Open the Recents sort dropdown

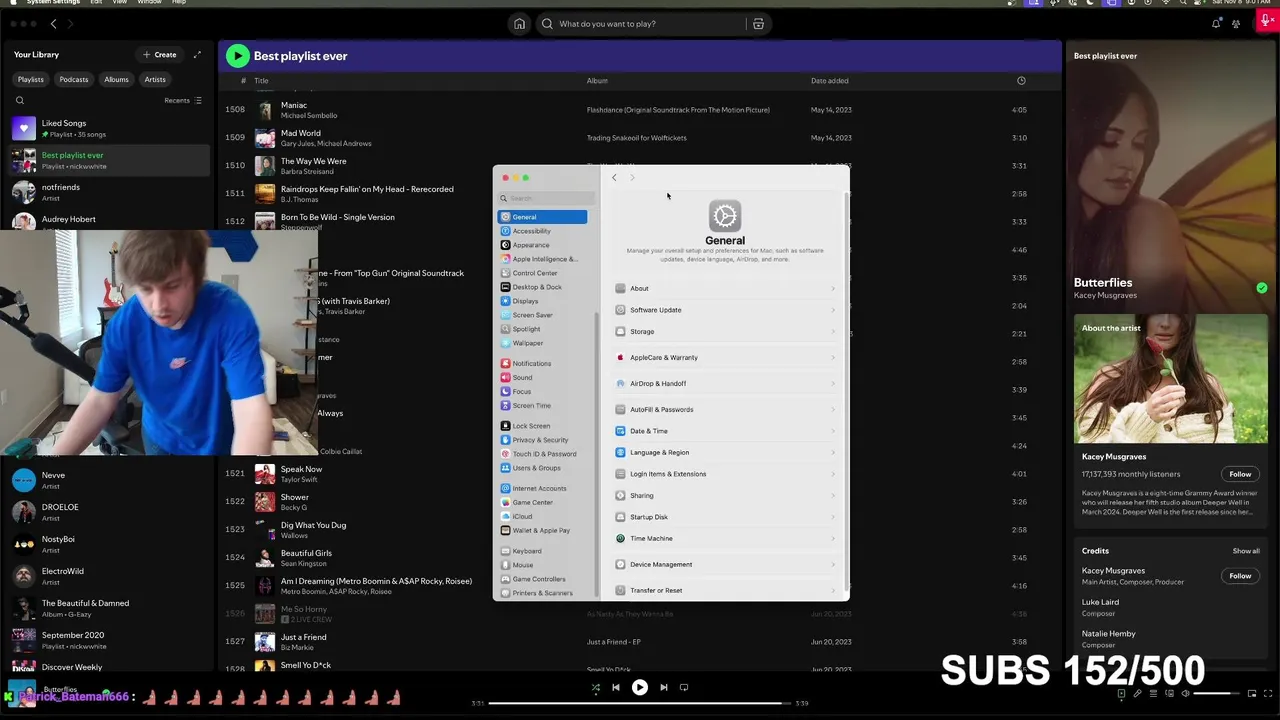click(x=183, y=100)
